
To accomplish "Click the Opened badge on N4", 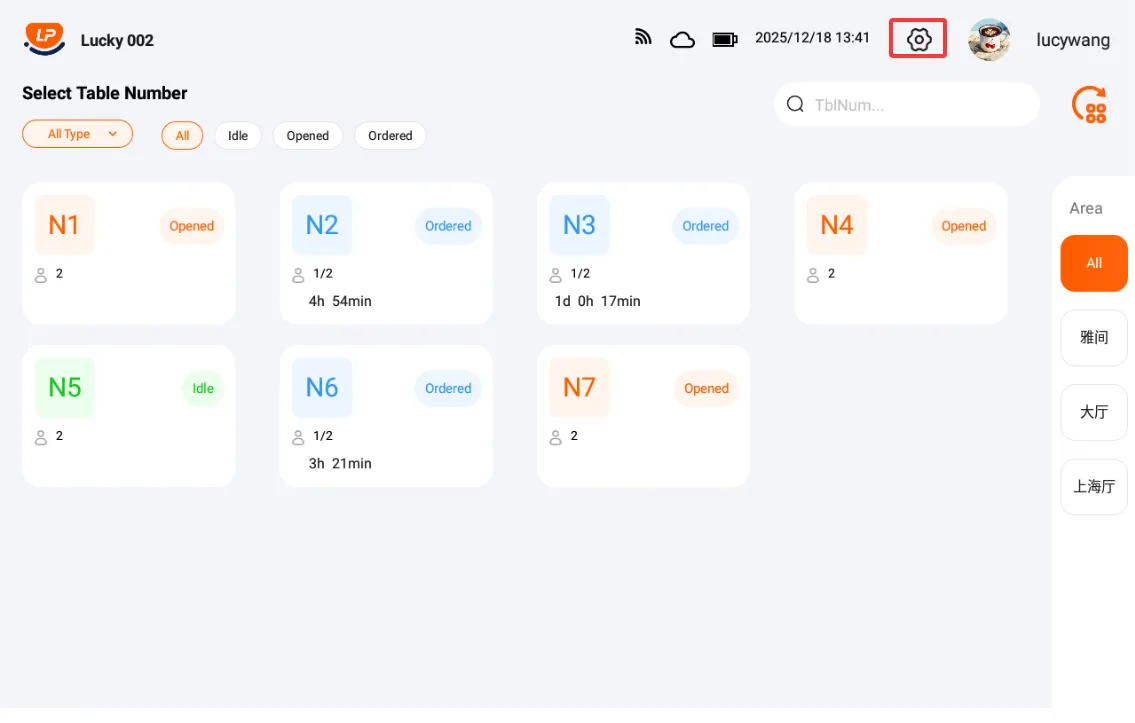I will click(963, 226).
